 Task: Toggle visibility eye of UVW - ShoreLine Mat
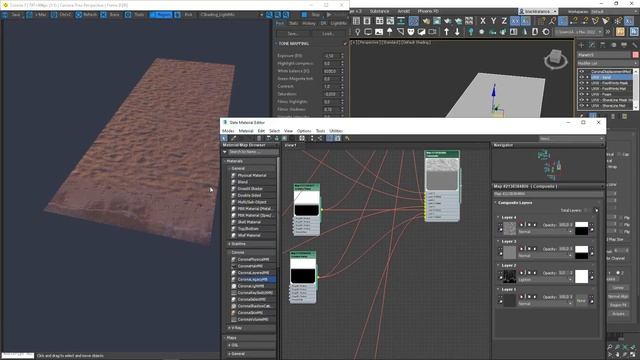582,106
